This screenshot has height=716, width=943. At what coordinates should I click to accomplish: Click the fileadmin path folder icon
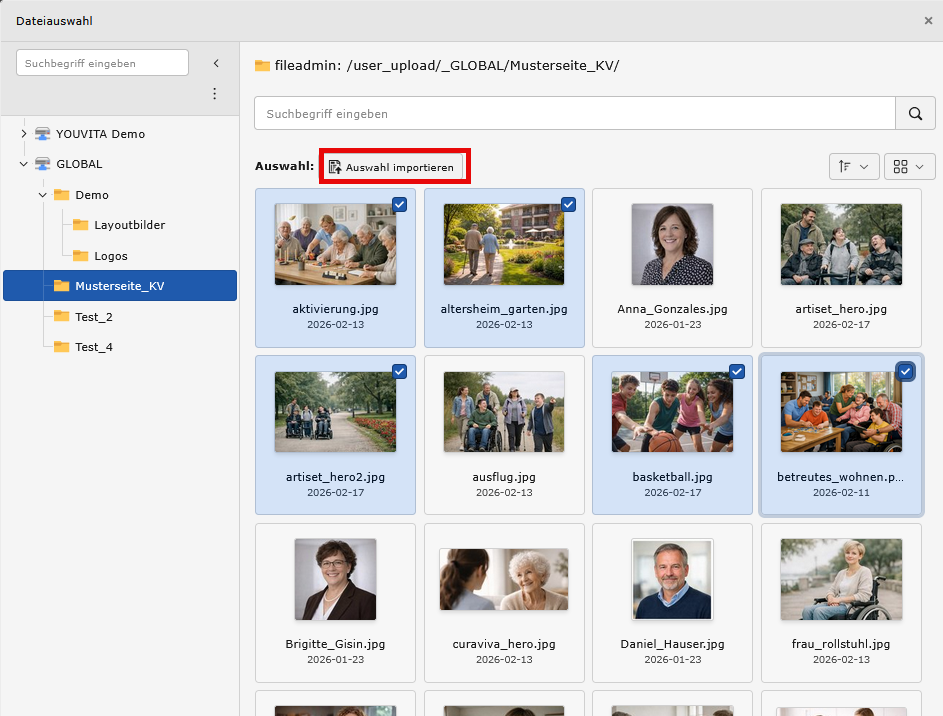click(262, 65)
